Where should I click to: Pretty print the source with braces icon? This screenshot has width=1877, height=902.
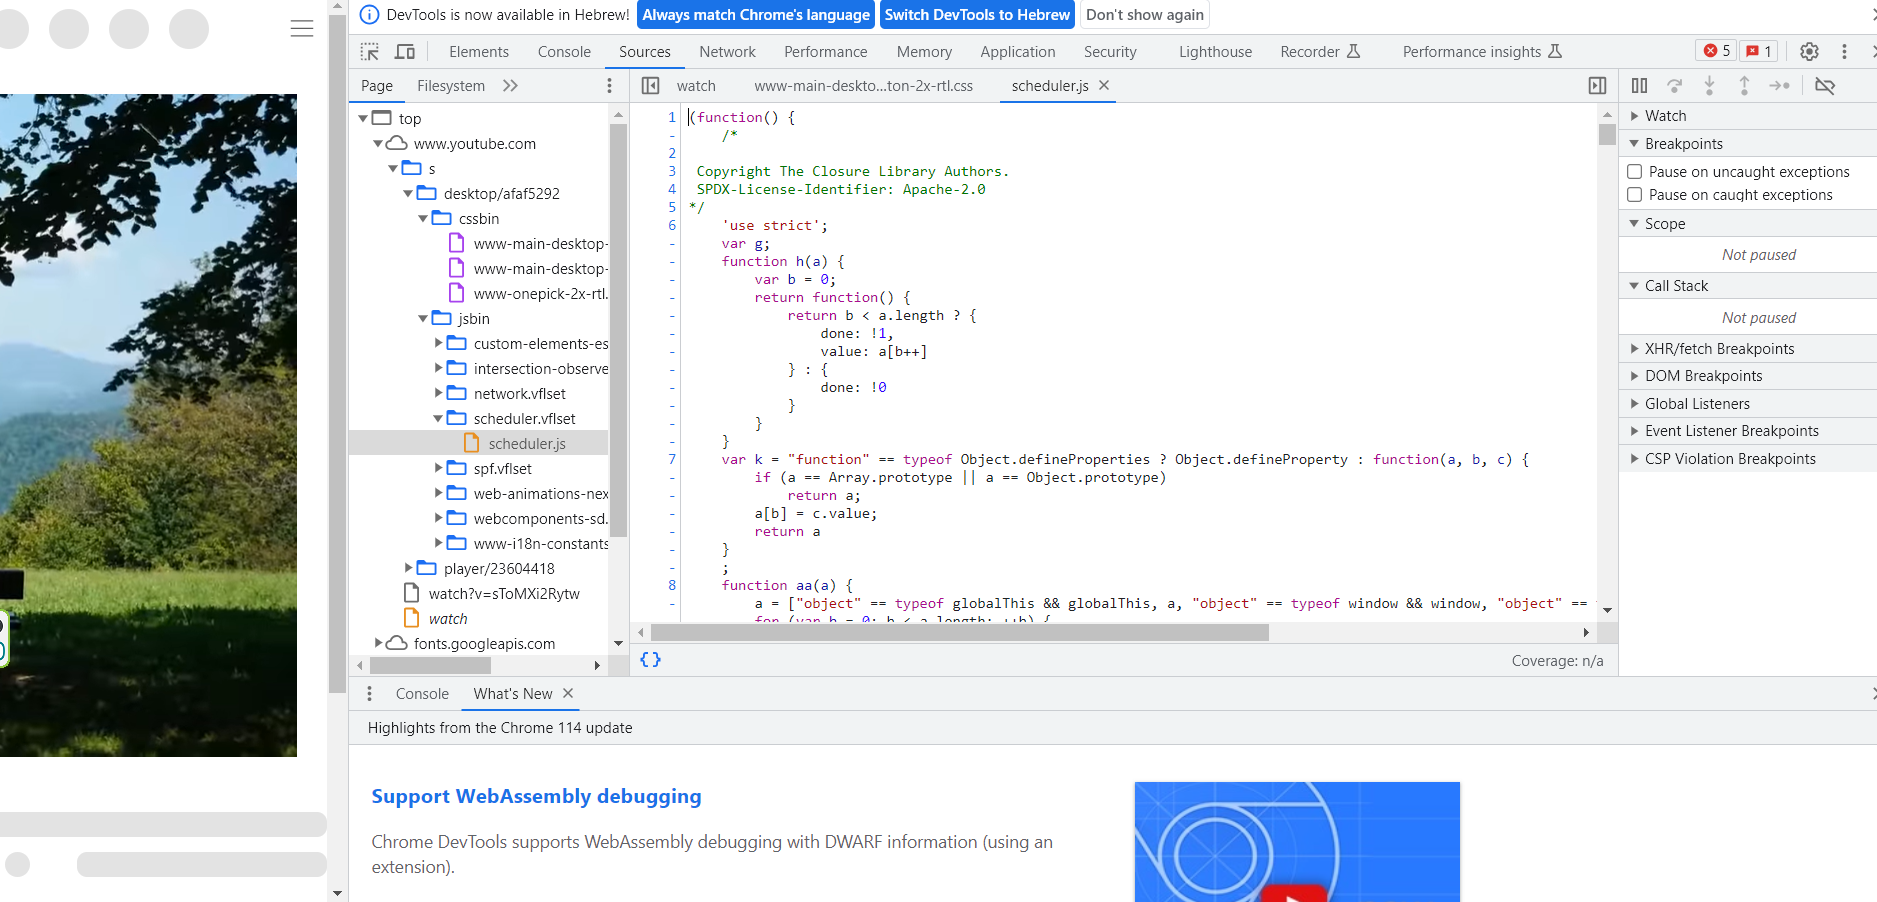coord(650,660)
